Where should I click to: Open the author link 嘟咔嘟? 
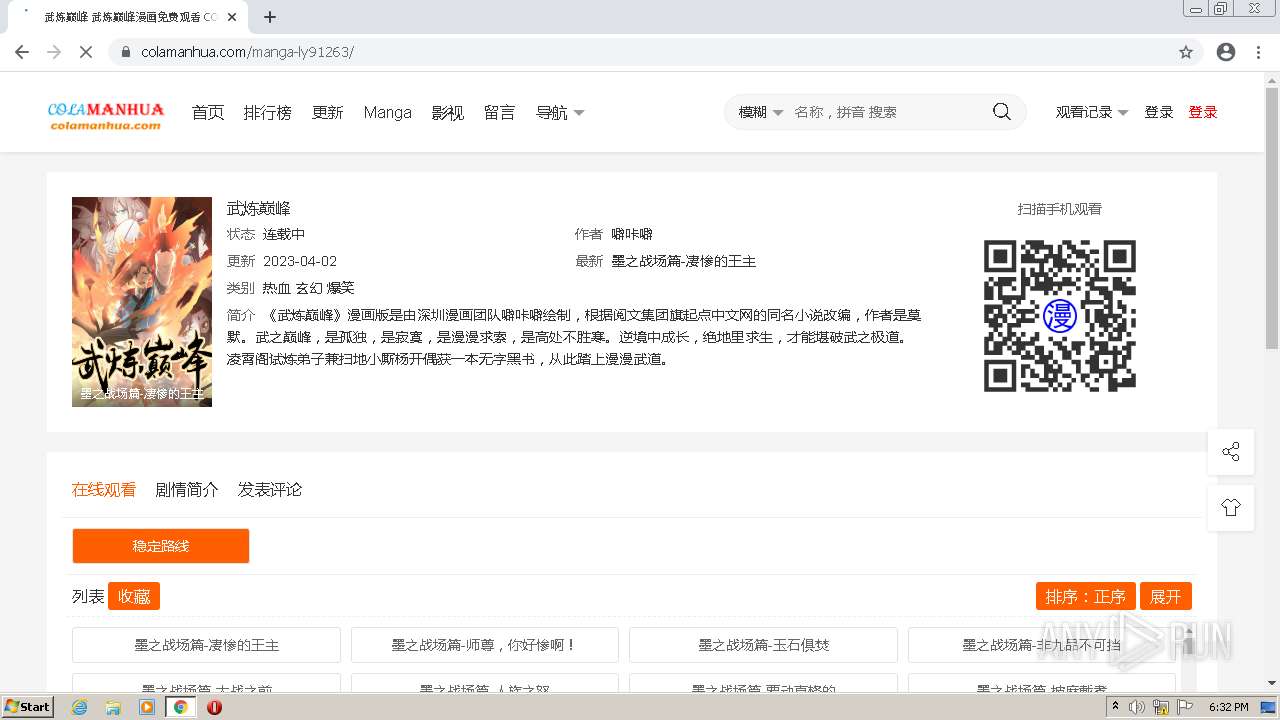[632, 234]
